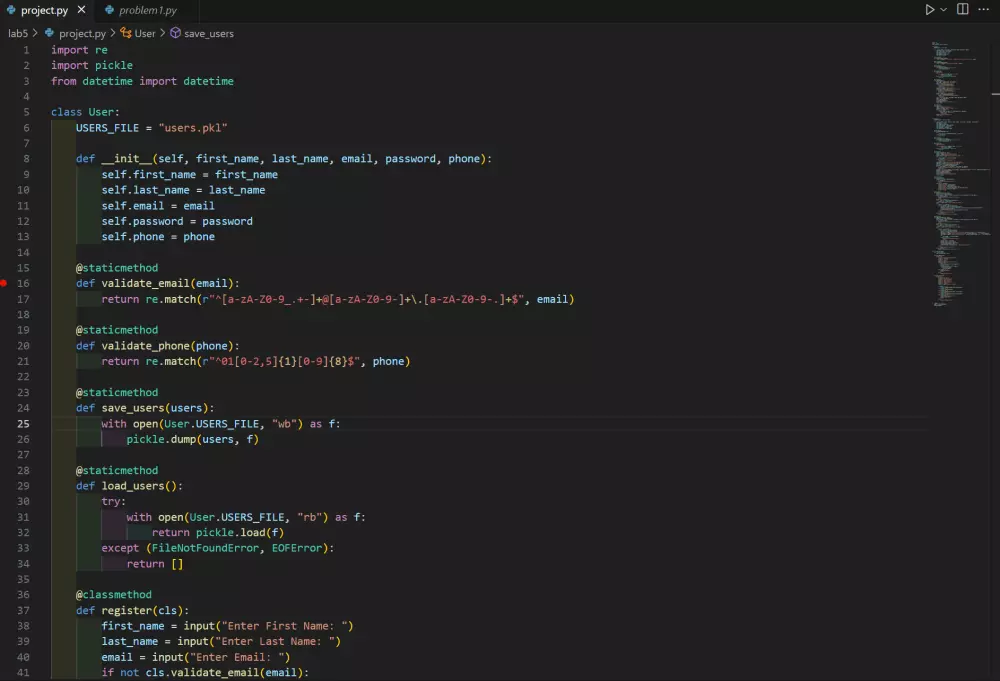Viewport: 1000px width, 681px height.
Task: Click validate_email in its def line
Action: point(145,283)
